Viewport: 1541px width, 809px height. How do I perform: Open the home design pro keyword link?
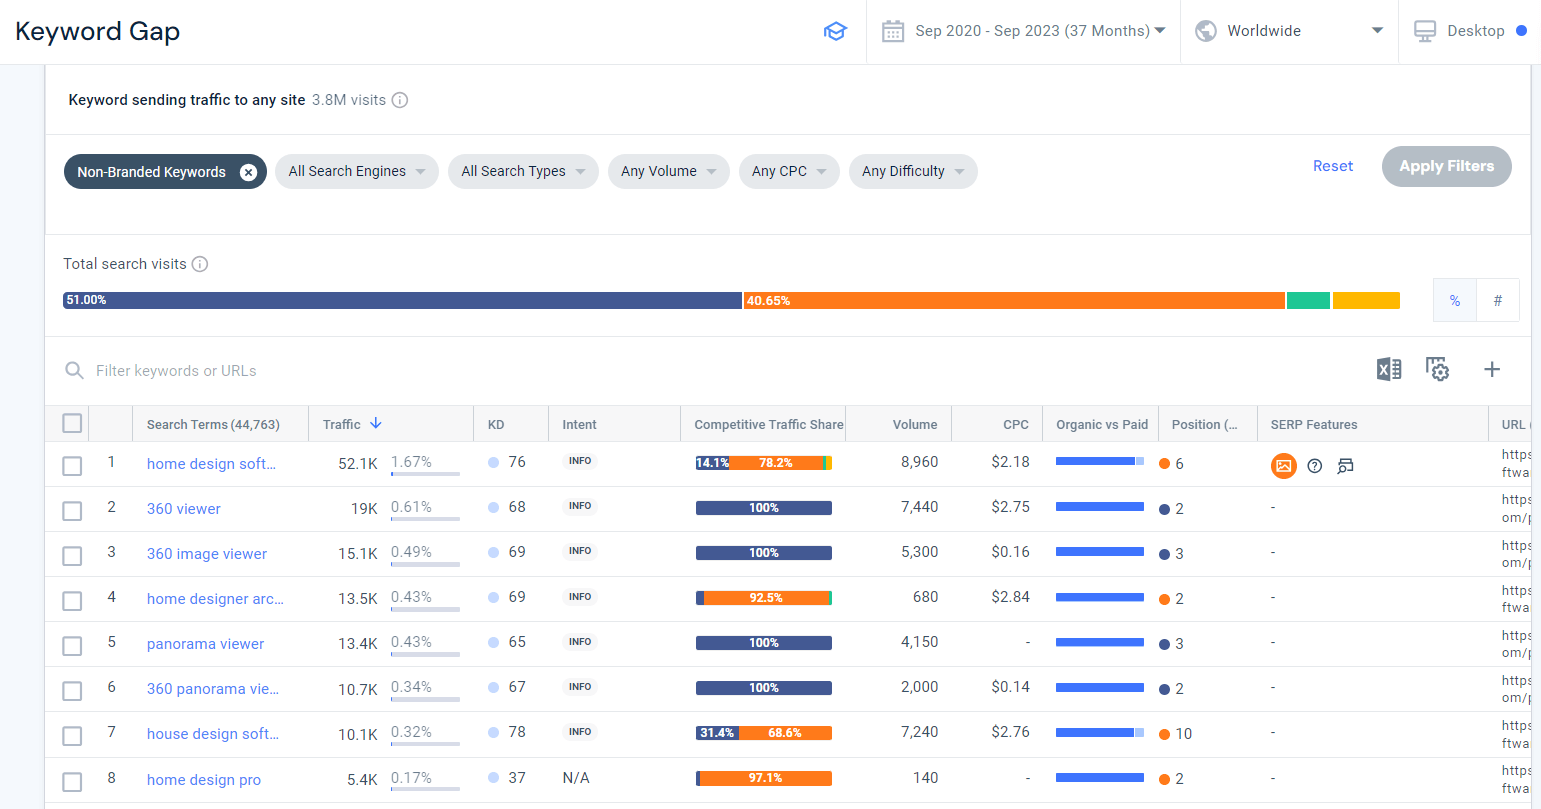[204, 780]
